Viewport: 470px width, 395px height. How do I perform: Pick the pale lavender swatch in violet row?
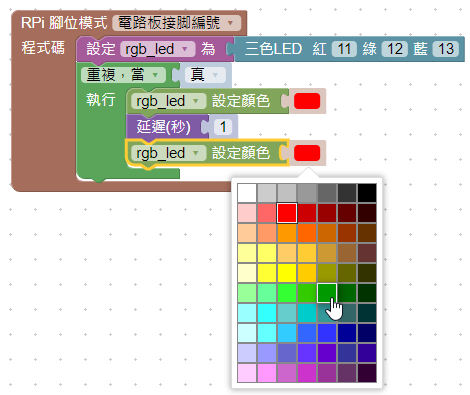tap(247, 353)
